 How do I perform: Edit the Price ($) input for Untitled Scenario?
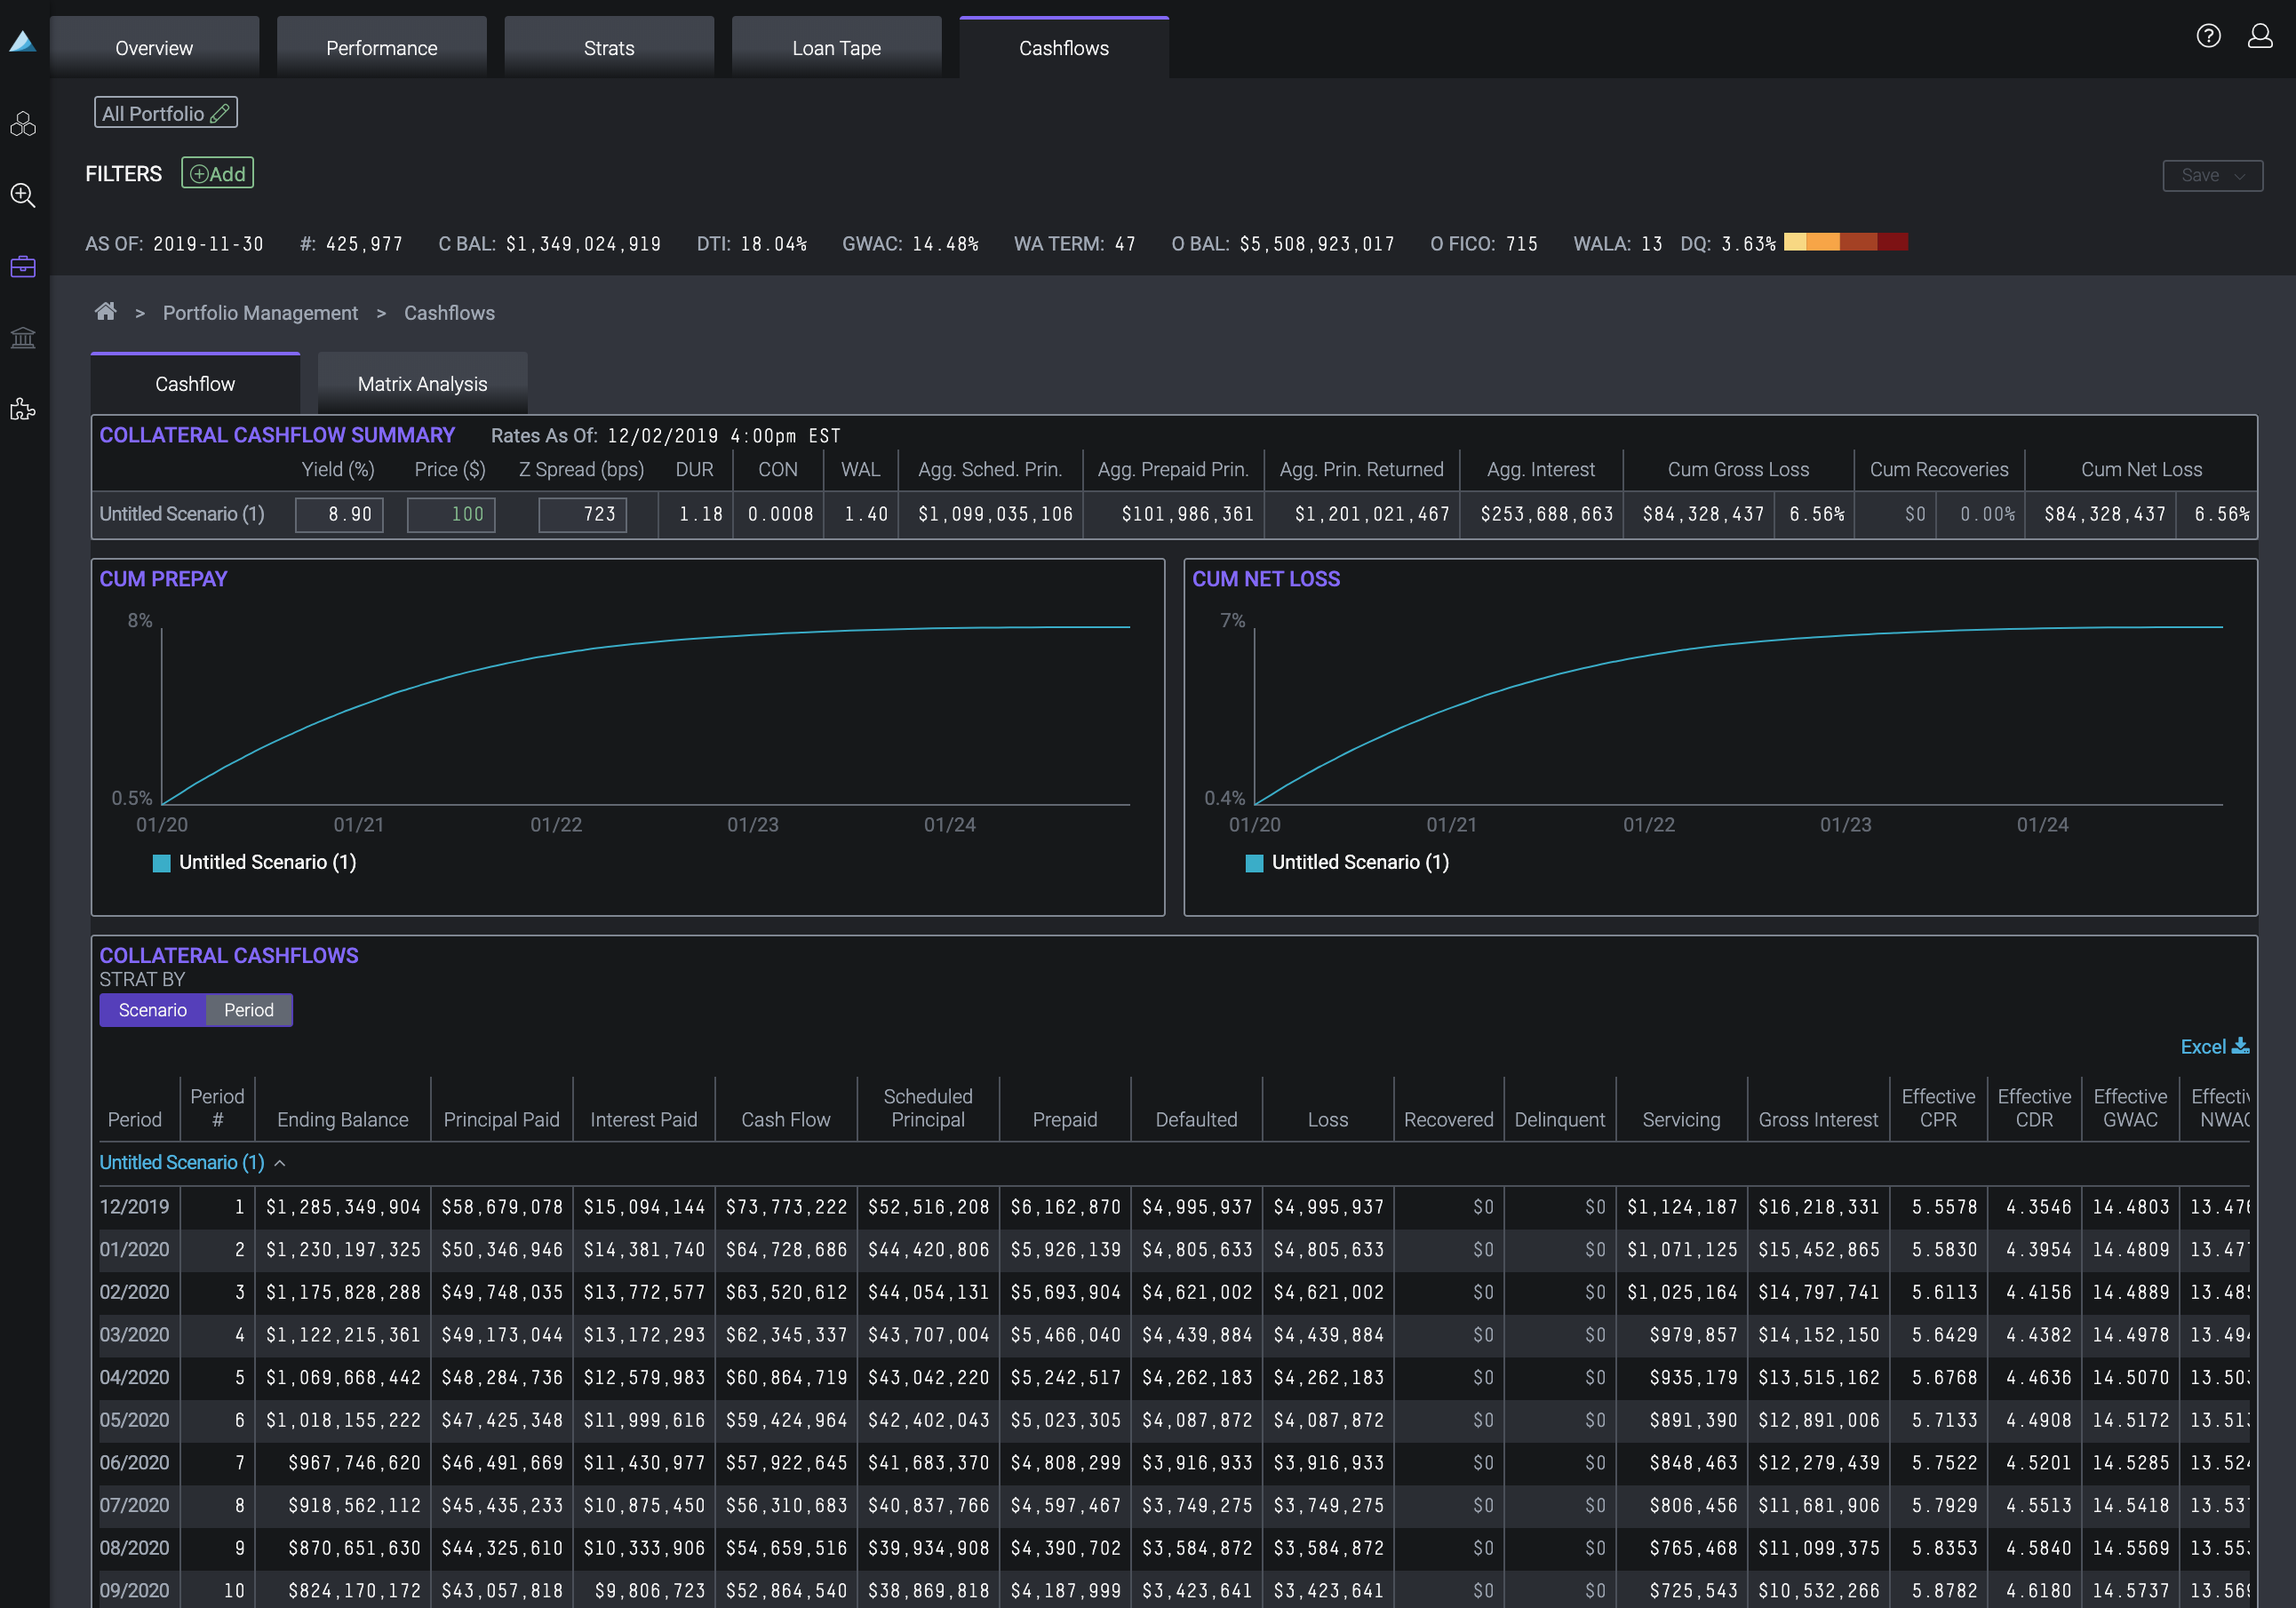click(x=450, y=514)
